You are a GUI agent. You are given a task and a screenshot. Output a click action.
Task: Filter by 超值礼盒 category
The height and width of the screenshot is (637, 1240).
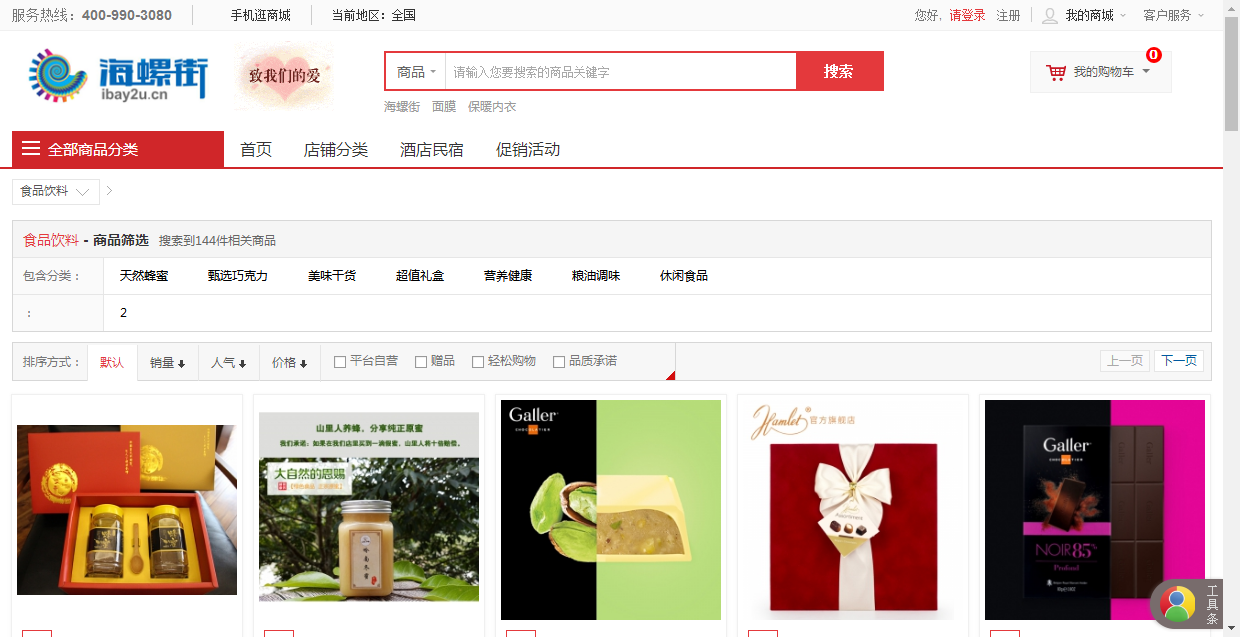click(420, 275)
